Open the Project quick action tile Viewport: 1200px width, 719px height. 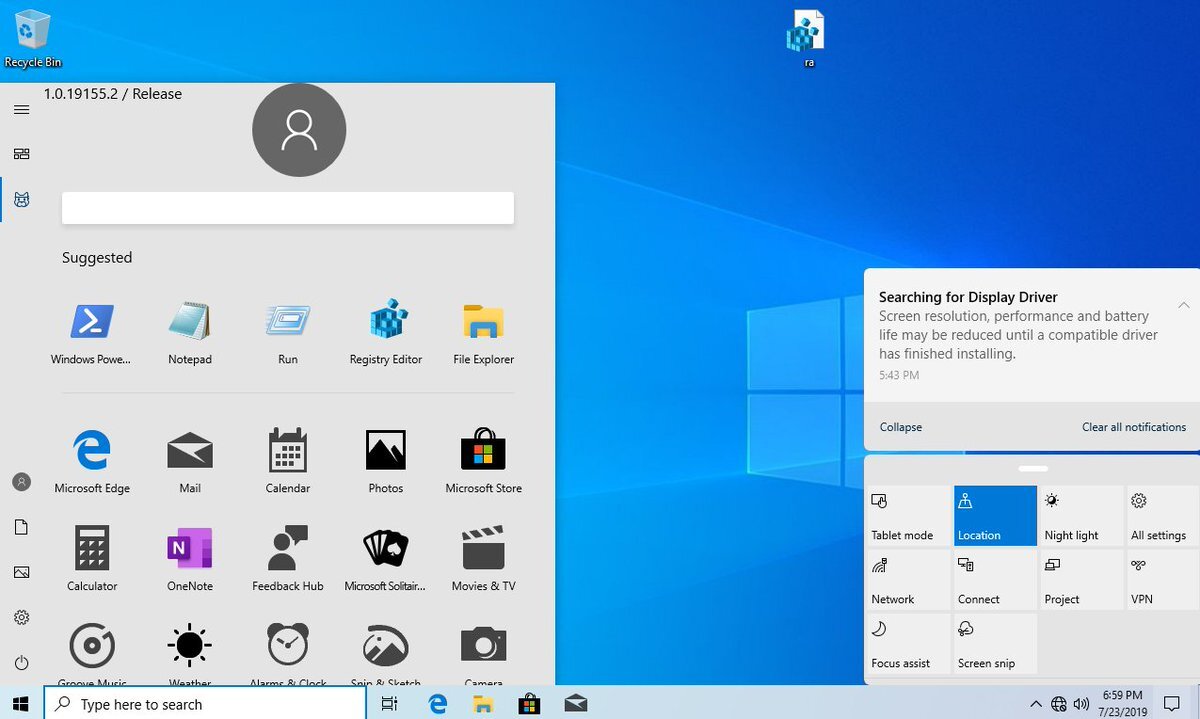[x=1081, y=580]
